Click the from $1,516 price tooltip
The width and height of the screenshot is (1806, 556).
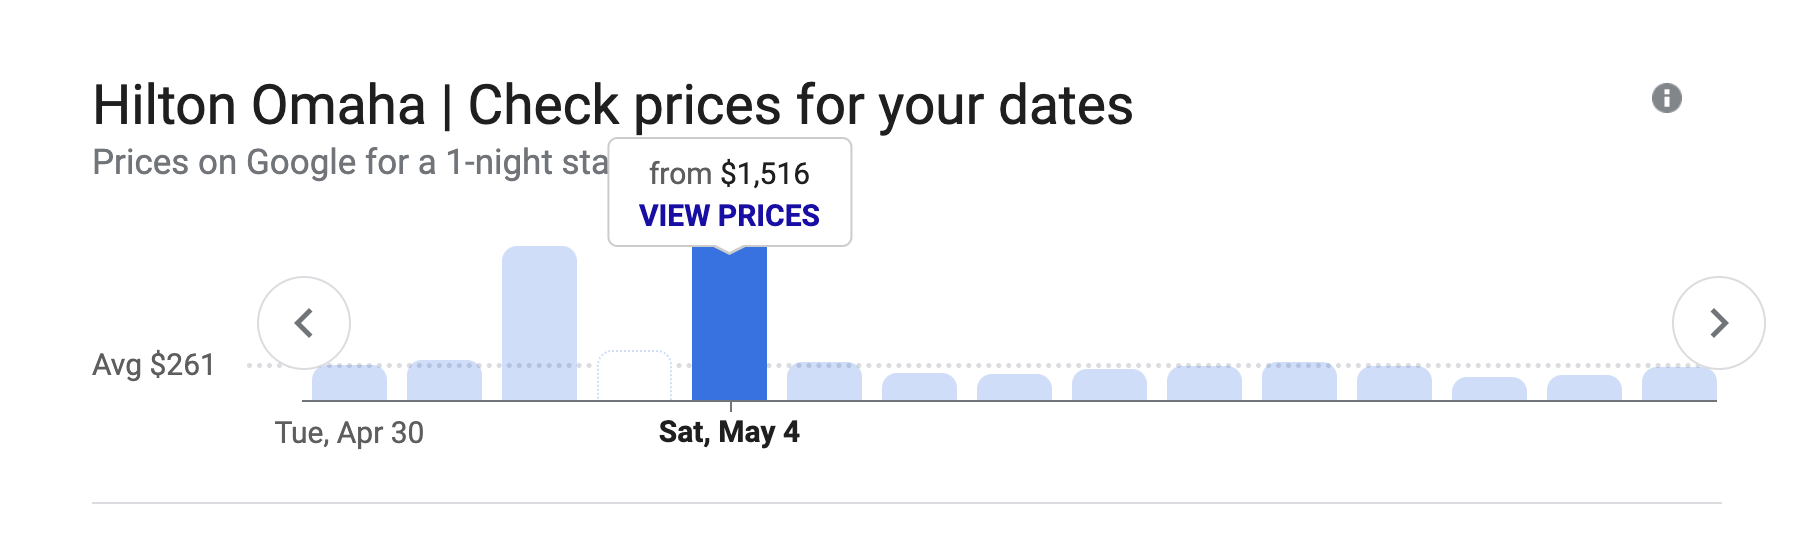[x=729, y=174]
